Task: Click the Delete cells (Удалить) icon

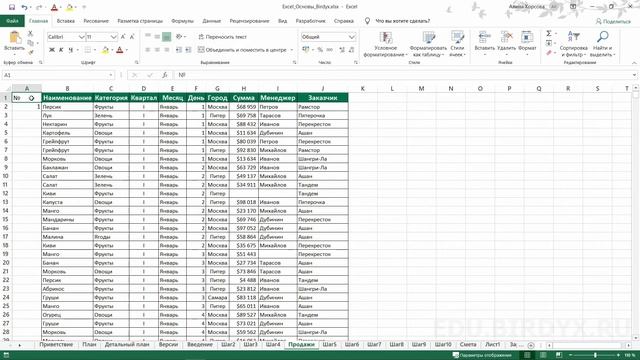Action: point(507,37)
